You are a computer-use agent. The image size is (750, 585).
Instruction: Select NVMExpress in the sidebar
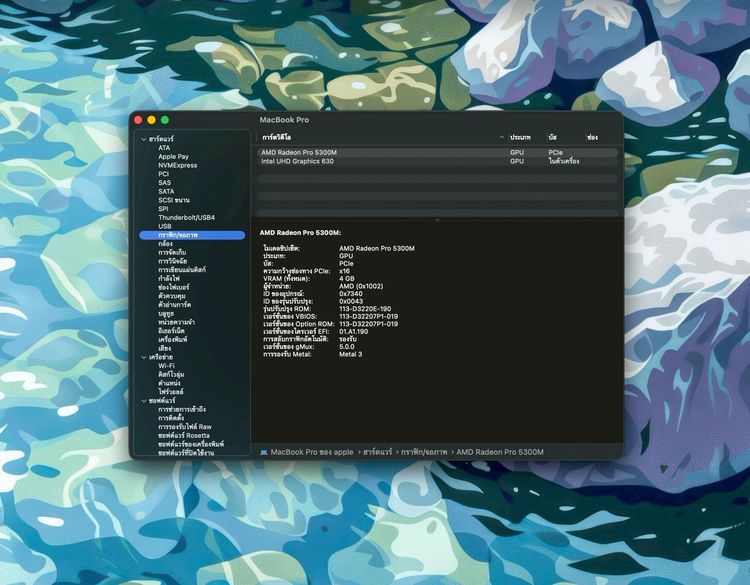(177, 166)
